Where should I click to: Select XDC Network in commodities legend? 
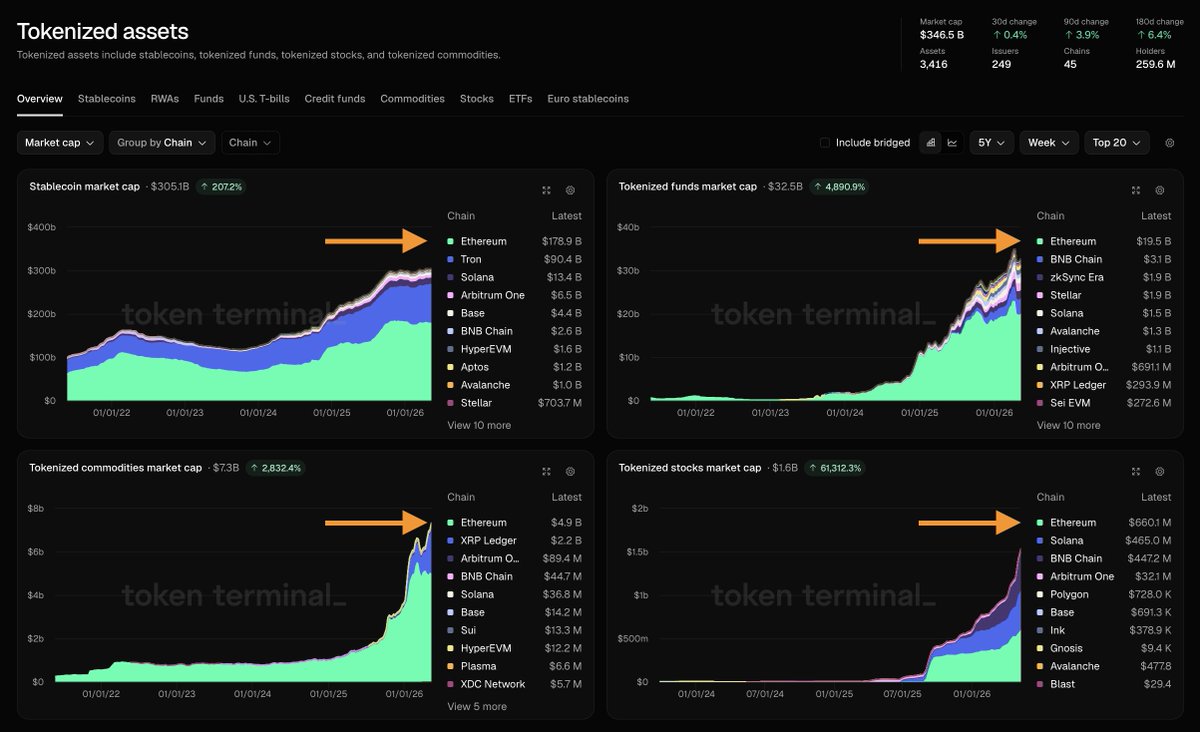click(493, 684)
